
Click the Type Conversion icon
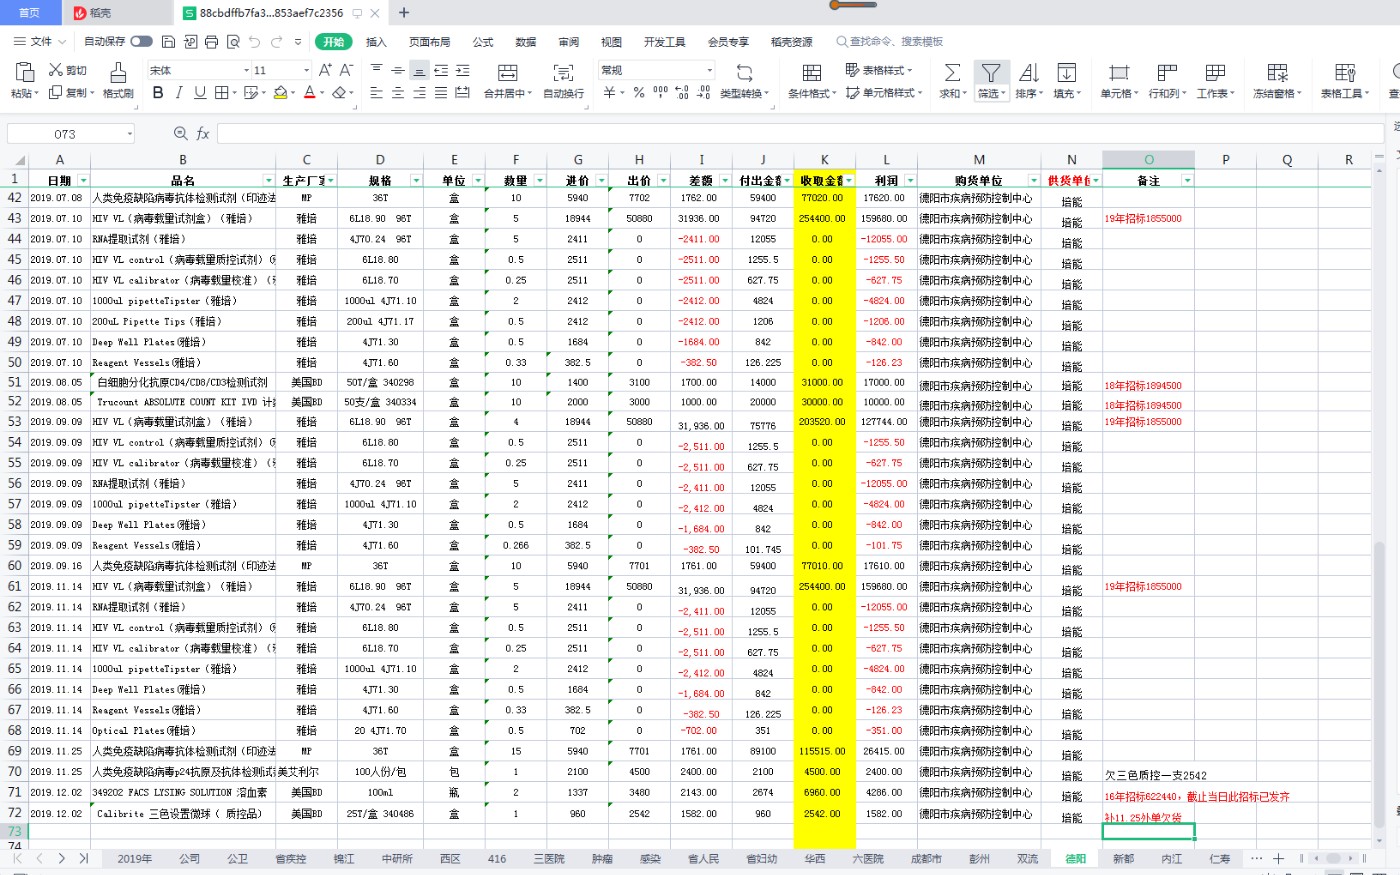(745, 73)
